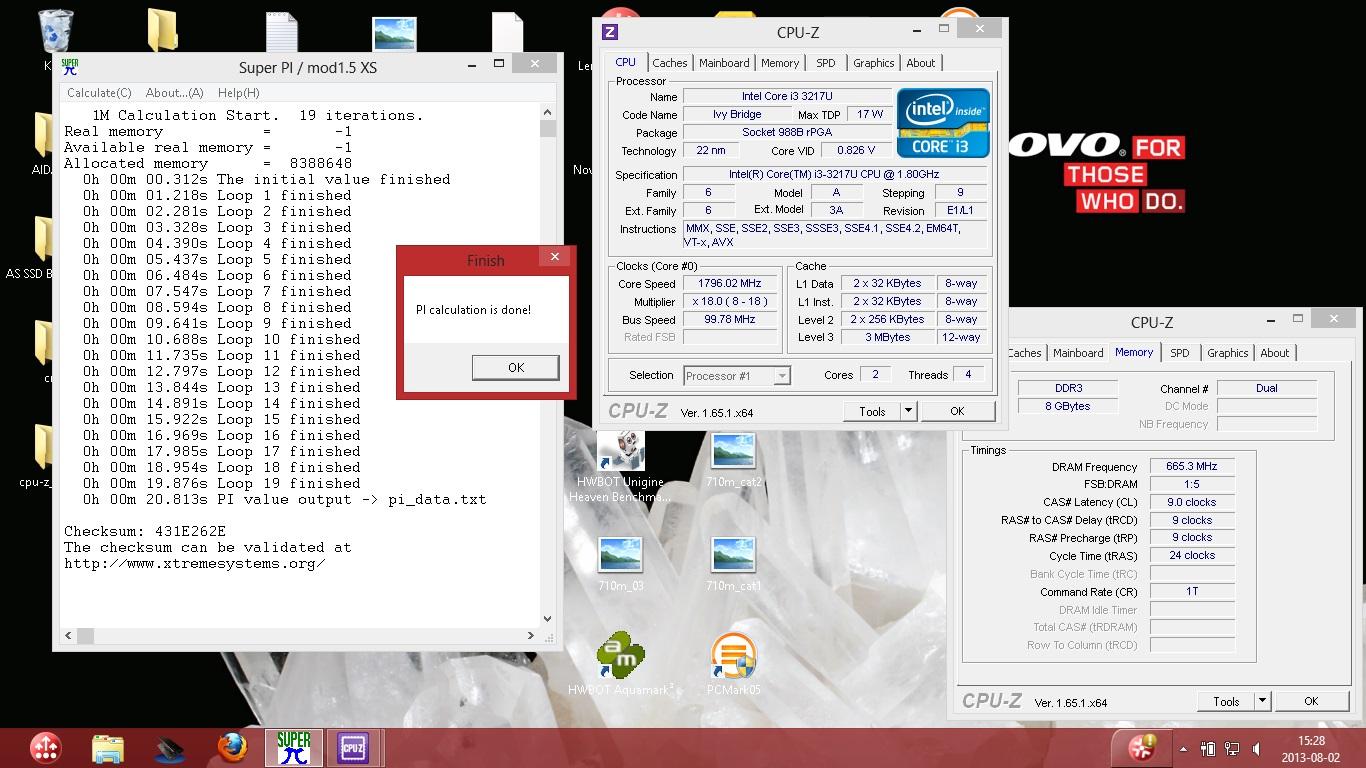Click the DRAM Frequency value 665.3 MHz
The image size is (1366, 768).
click(x=1191, y=466)
